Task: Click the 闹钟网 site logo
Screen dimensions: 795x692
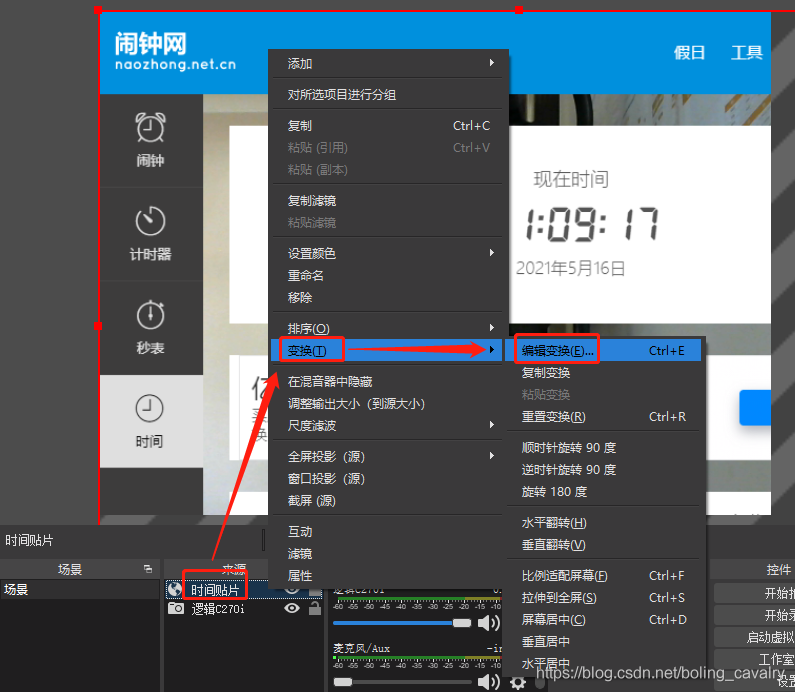Action: point(175,51)
